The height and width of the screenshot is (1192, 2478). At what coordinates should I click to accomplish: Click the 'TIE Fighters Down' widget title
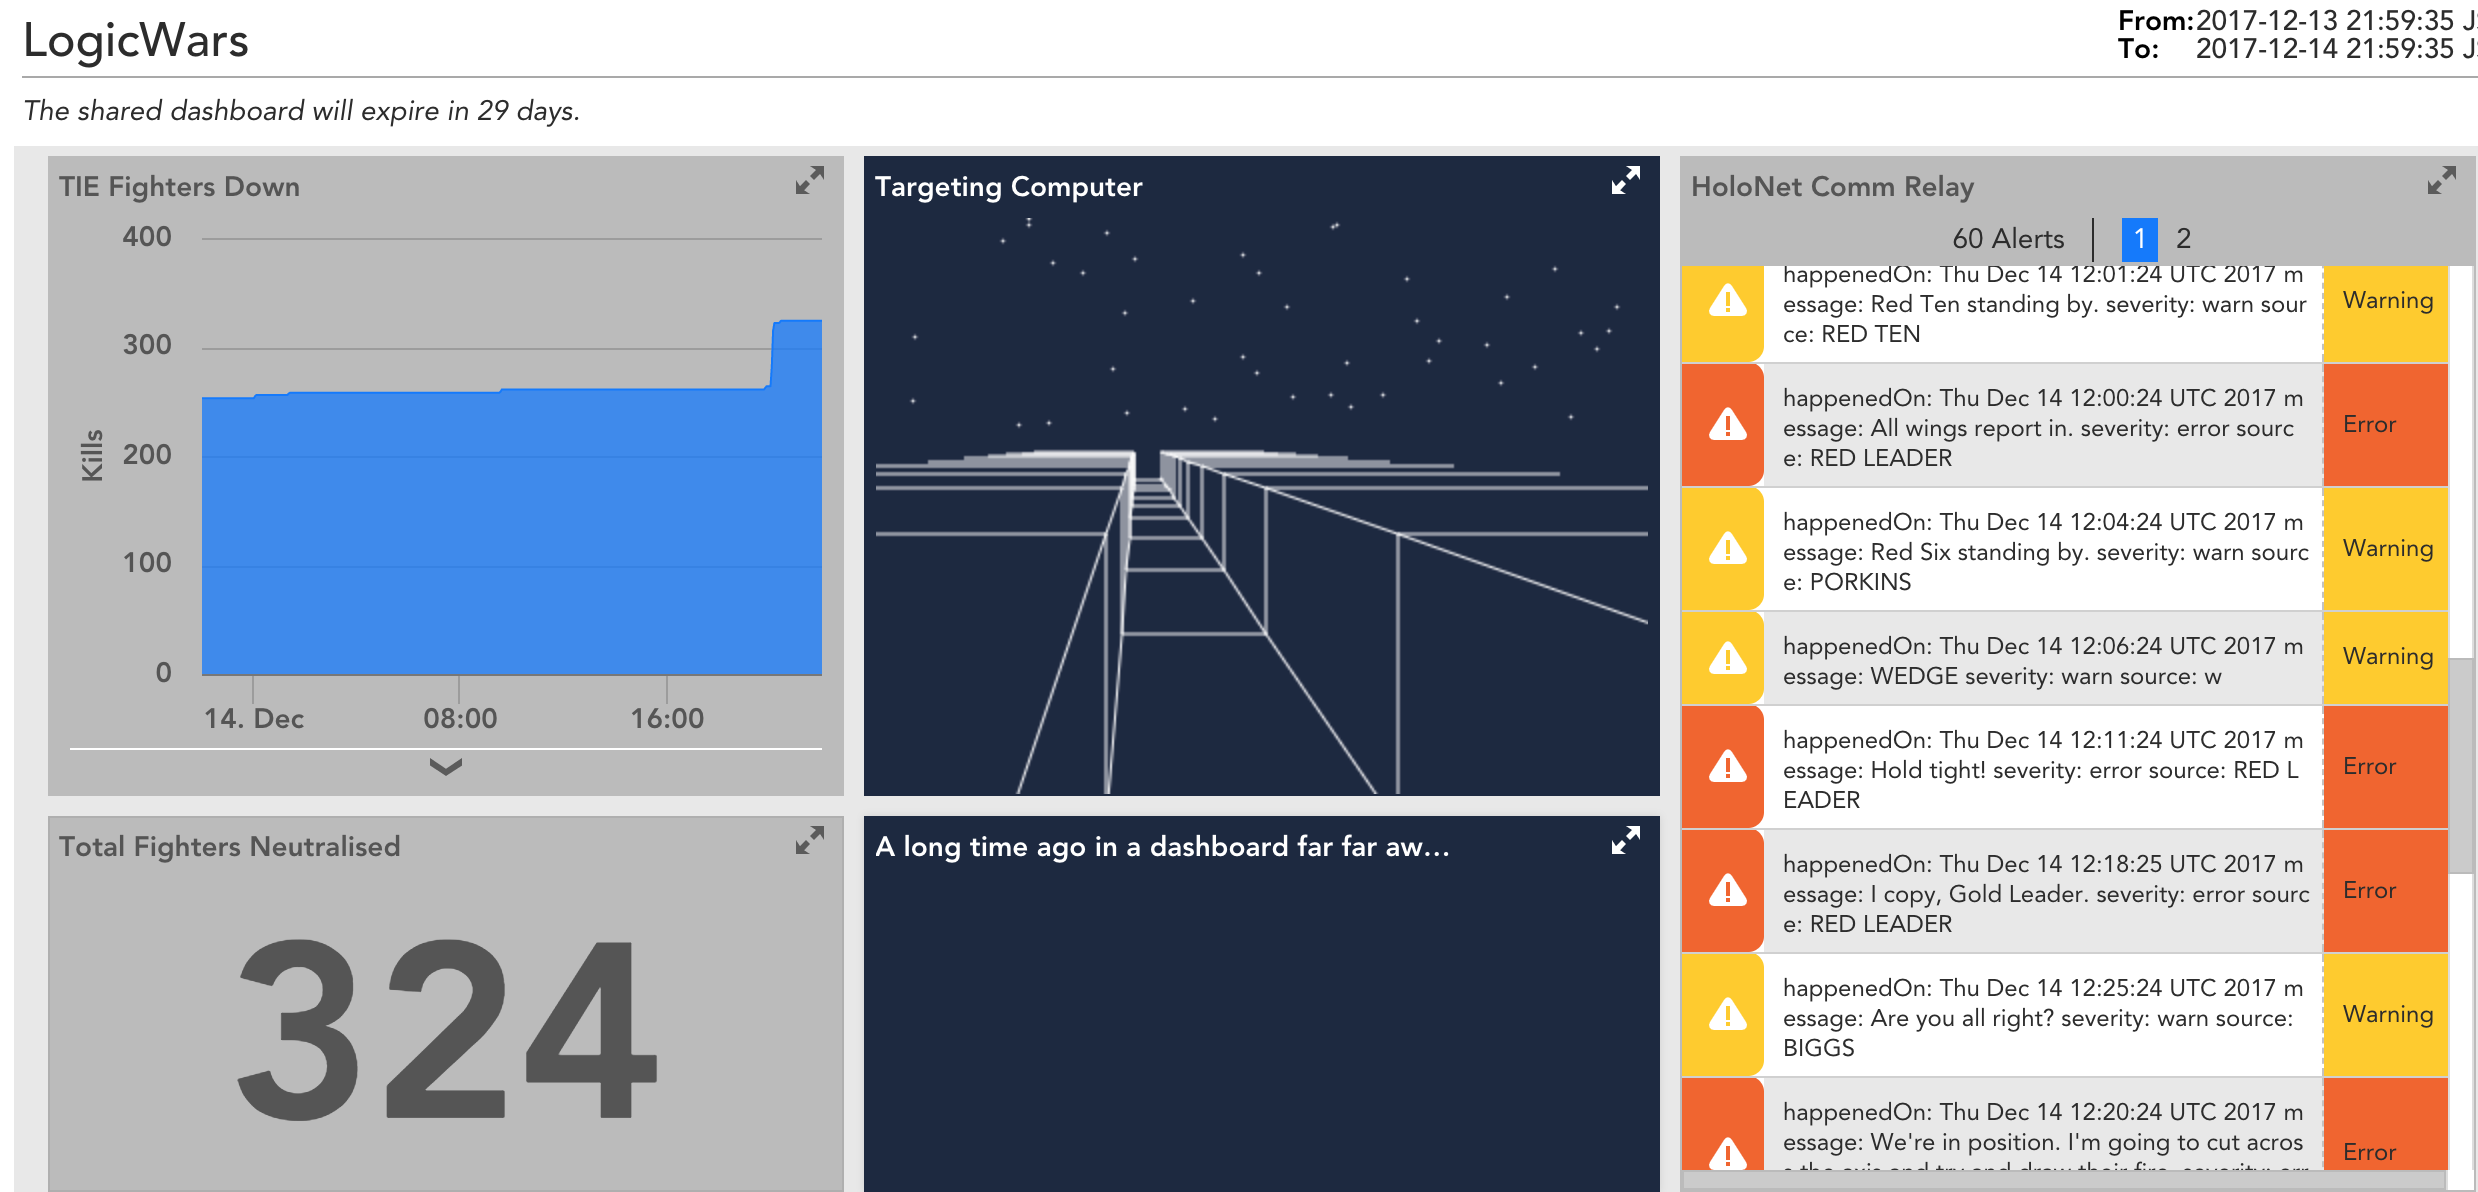179,187
